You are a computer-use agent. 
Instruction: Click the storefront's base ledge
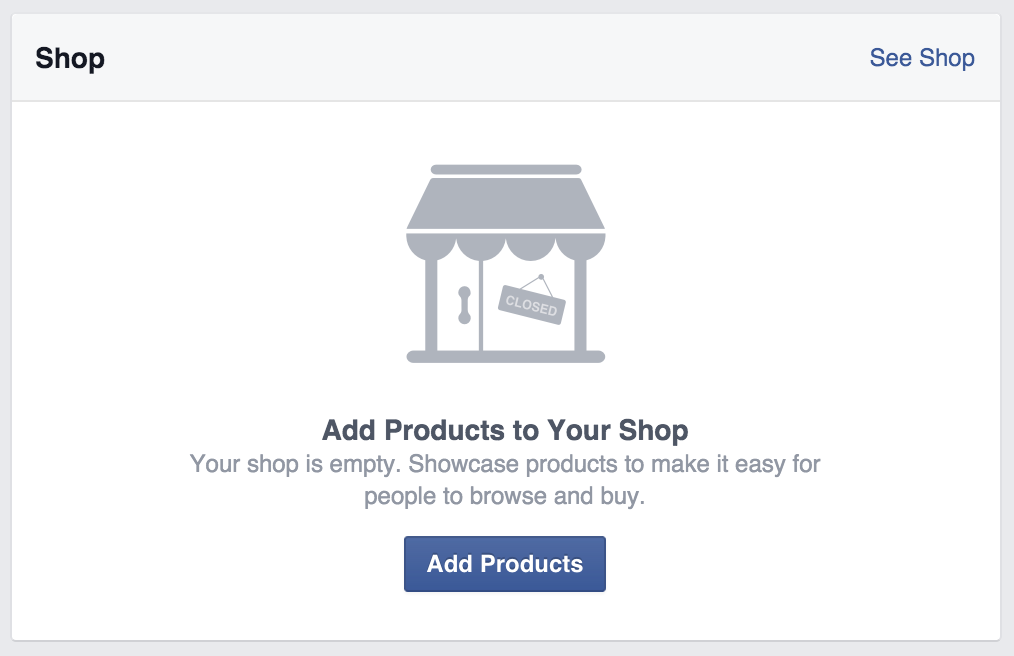point(505,356)
